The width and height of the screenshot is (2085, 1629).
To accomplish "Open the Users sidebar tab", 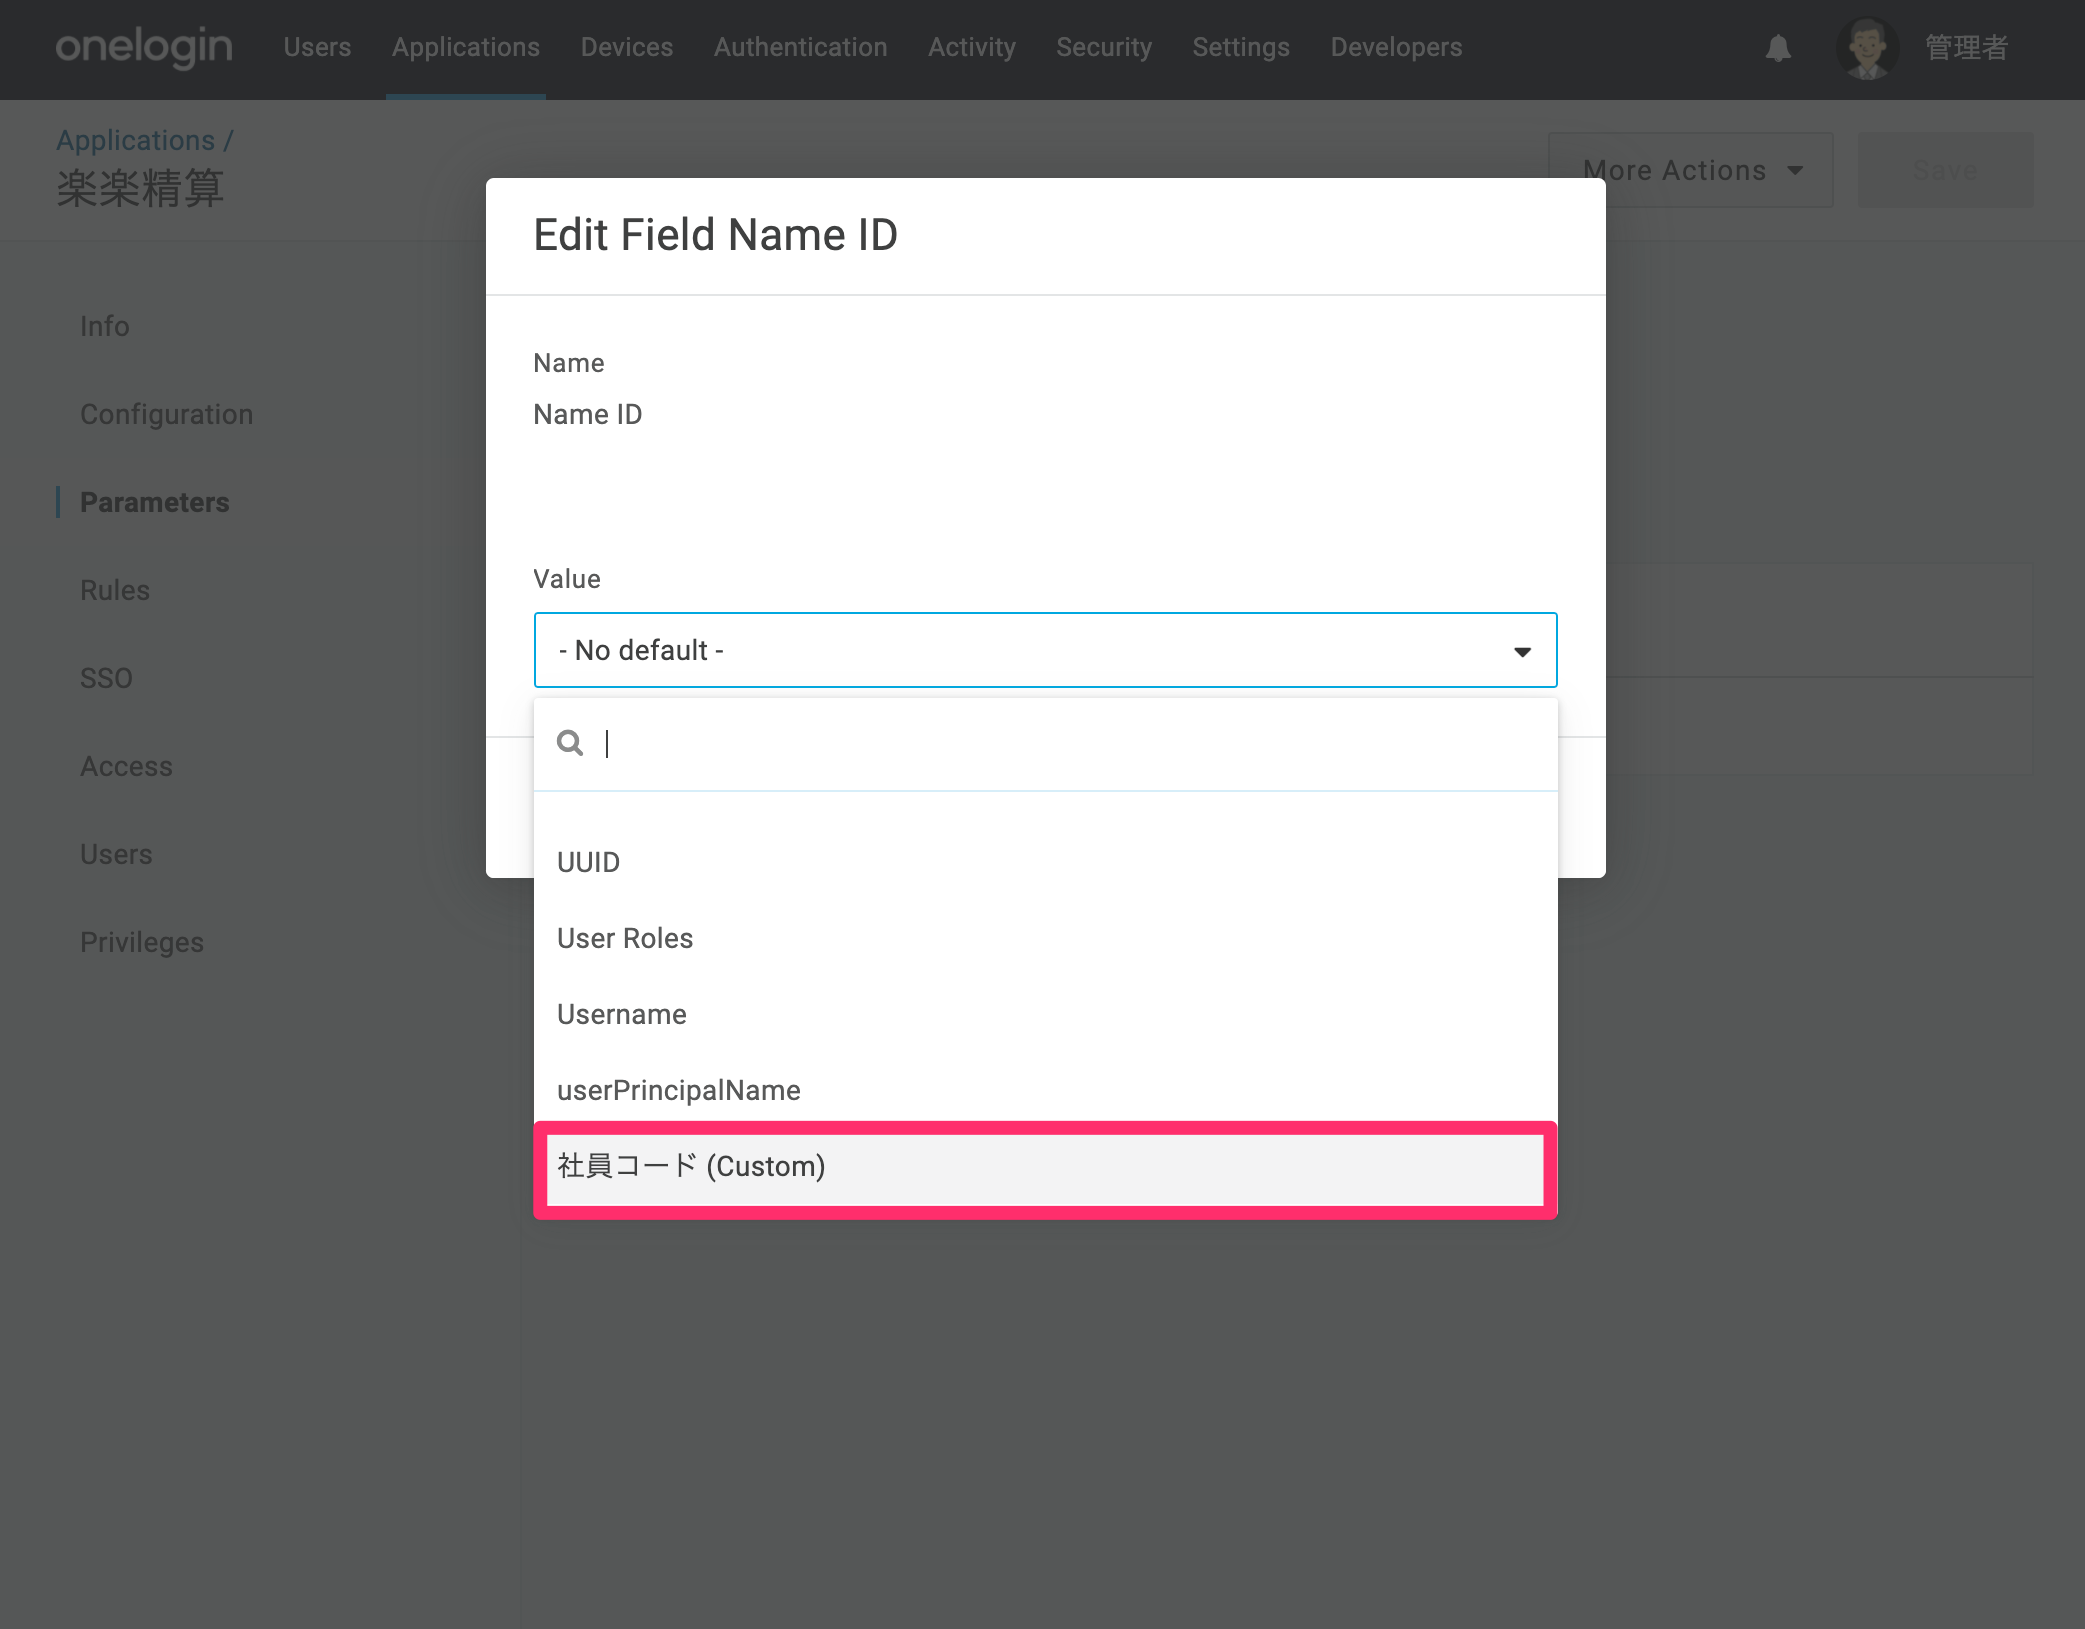I will pyautogui.click(x=116, y=854).
